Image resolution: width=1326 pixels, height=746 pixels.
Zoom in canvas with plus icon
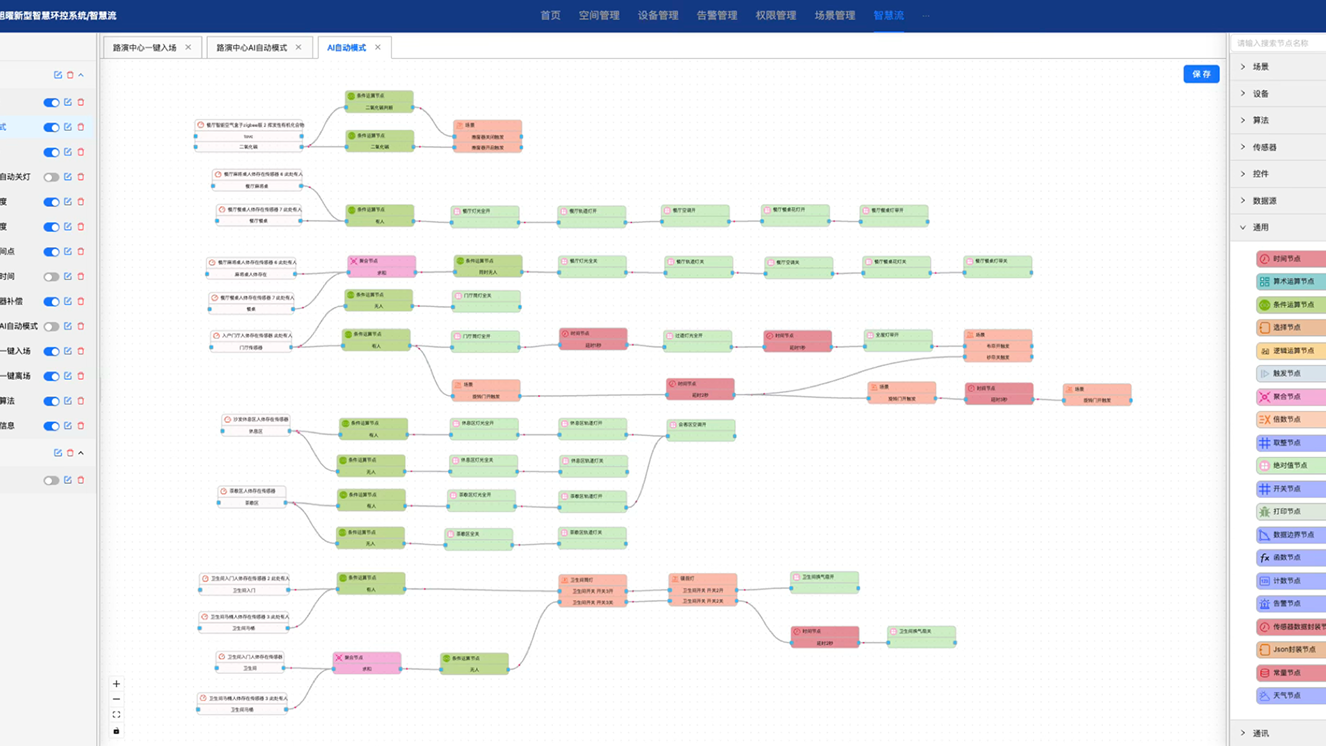point(116,684)
